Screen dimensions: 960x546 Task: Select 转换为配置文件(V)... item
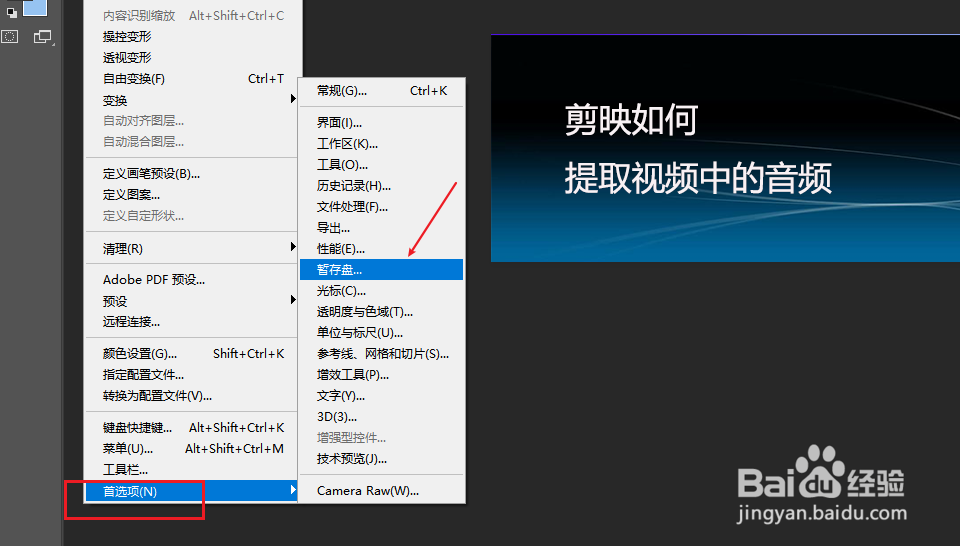click(193, 396)
